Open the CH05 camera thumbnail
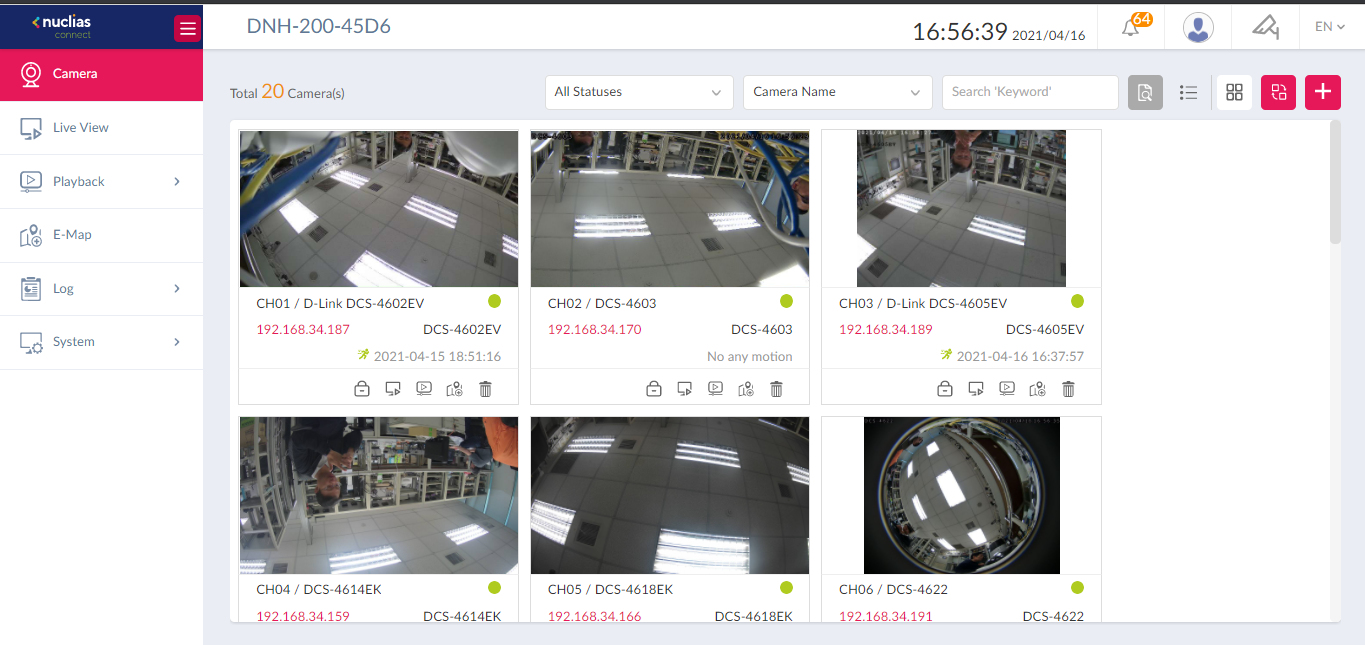1365x645 pixels. pyautogui.click(x=670, y=495)
